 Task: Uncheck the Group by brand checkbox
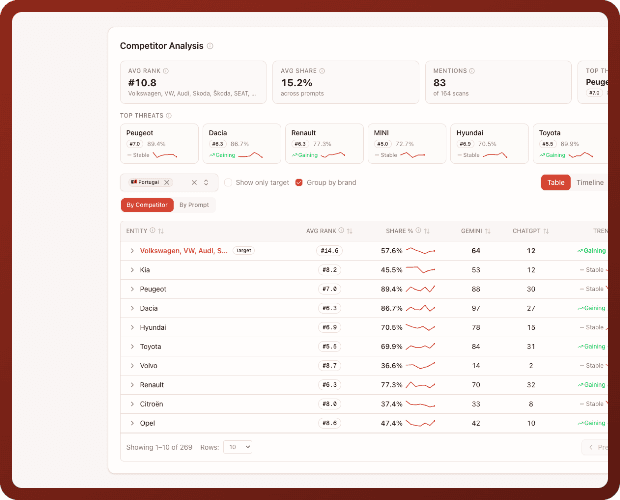point(299,183)
